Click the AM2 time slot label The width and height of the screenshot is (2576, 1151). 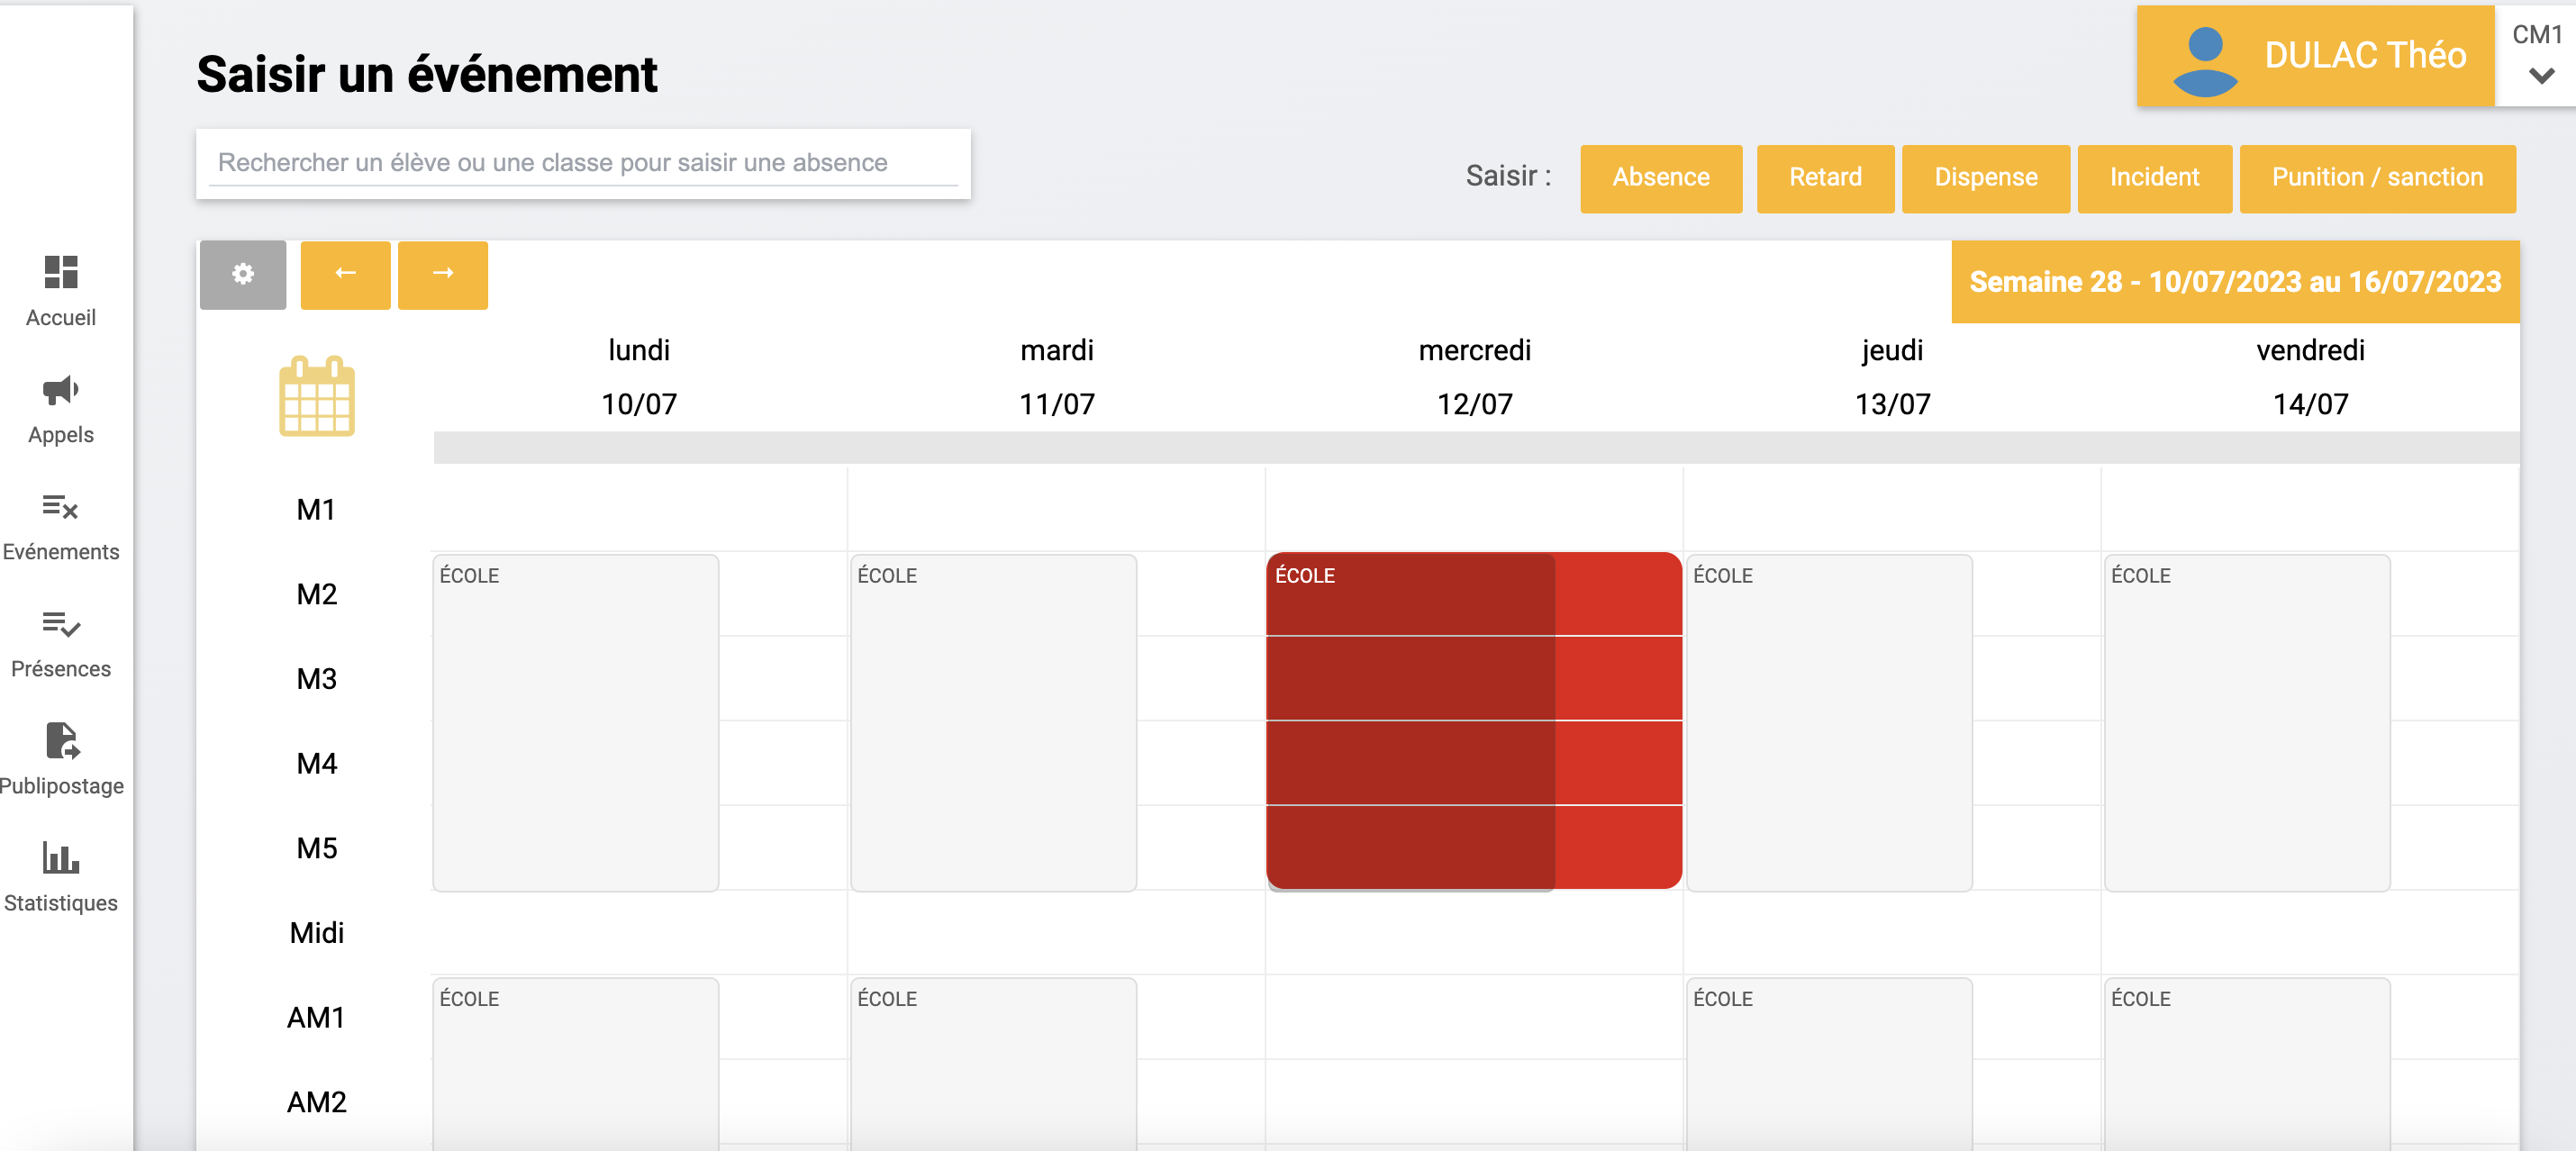coord(316,1102)
